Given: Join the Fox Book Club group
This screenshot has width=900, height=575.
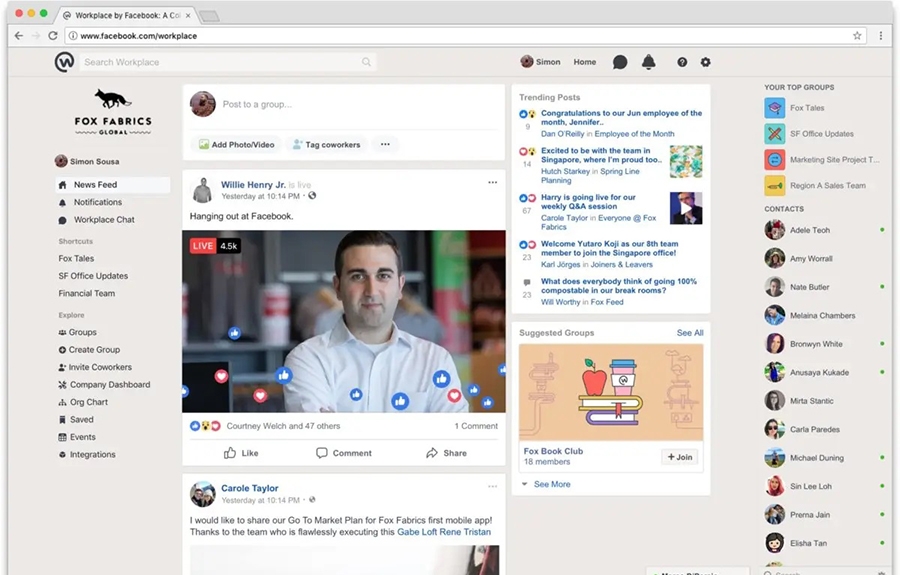Looking at the screenshot, I should pyautogui.click(x=680, y=457).
